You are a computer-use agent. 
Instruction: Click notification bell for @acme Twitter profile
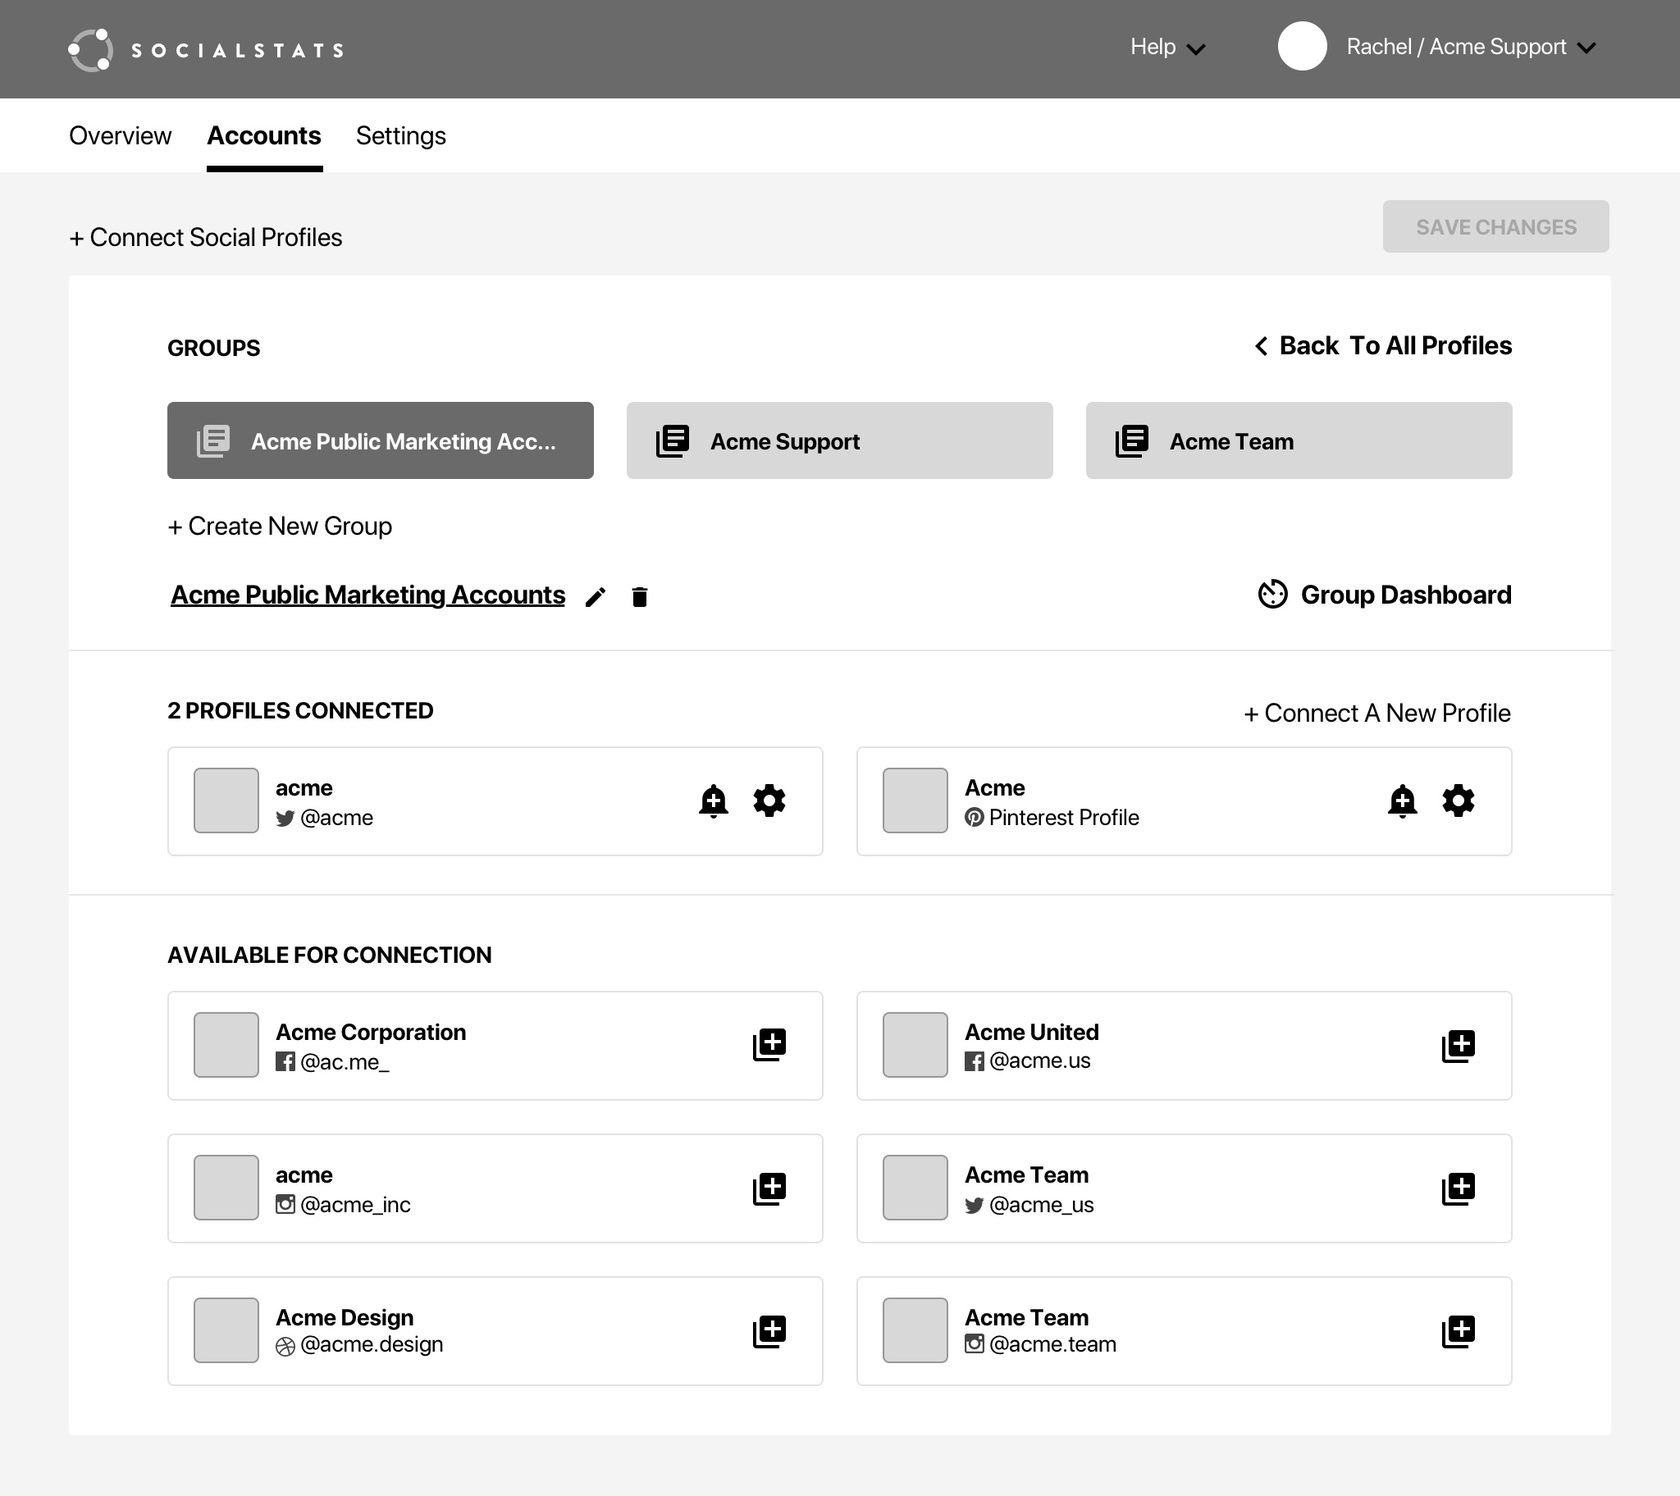click(713, 801)
